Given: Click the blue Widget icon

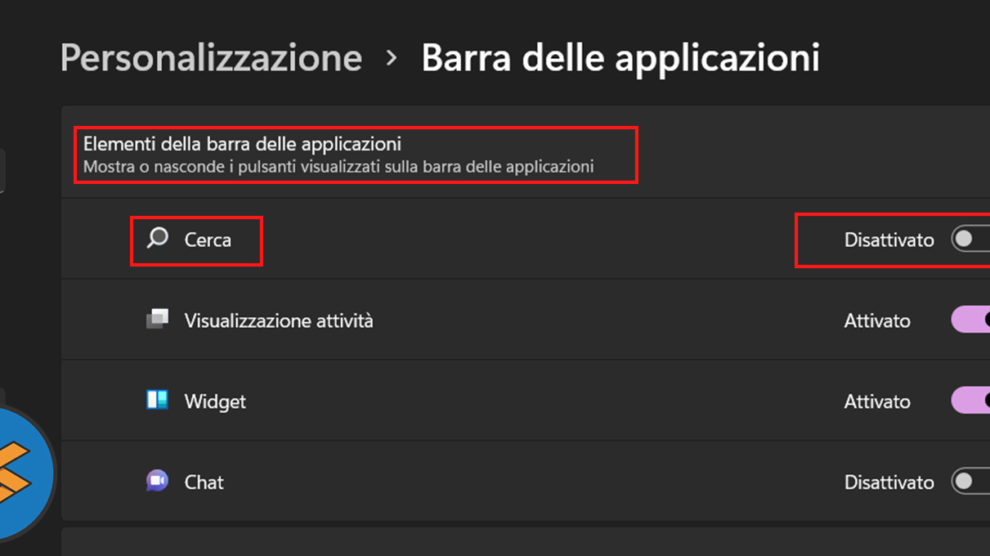Looking at the screenshot, I should pos(157,401).
